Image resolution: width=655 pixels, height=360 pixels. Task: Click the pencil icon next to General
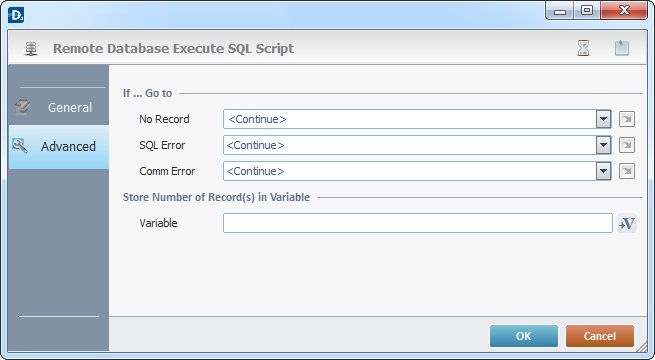[x=22, y=107]
